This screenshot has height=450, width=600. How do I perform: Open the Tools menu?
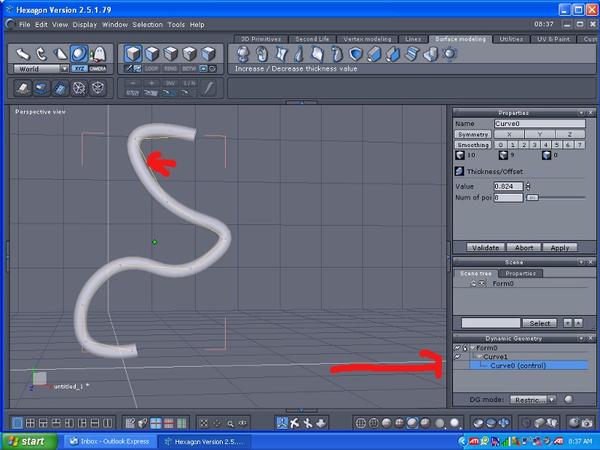[x=176, y=24]
